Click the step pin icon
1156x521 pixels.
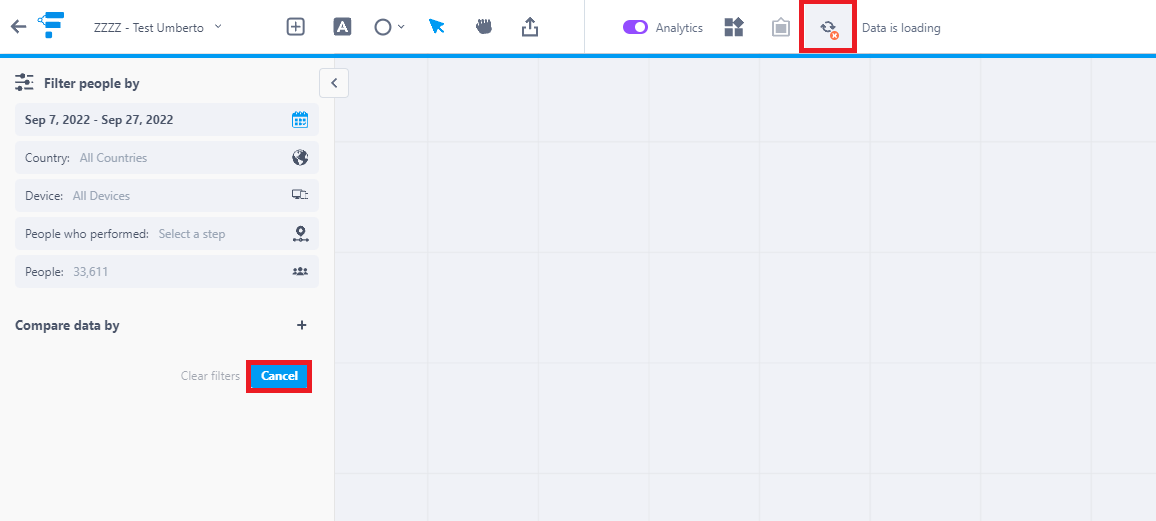coord(300,234)
